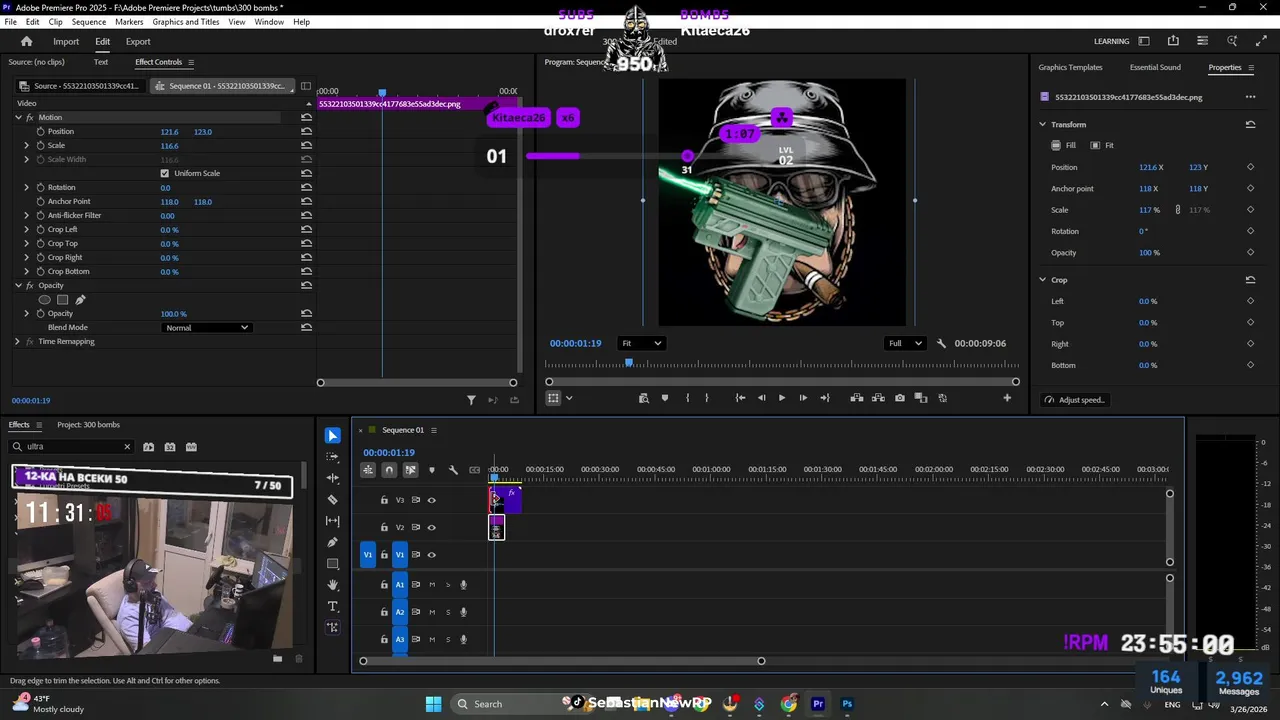Click the Adjust speed button

[x=1075, y=400]
